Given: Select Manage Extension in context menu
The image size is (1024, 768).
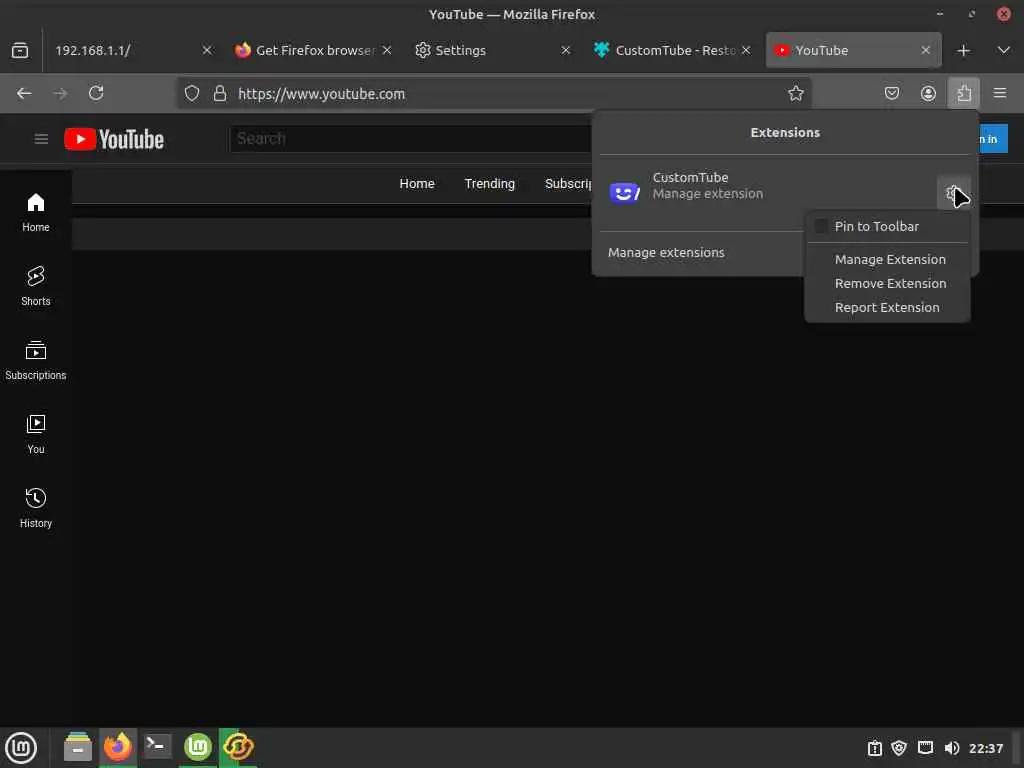Looking at the screenshot, I should (x=889, y=259).
